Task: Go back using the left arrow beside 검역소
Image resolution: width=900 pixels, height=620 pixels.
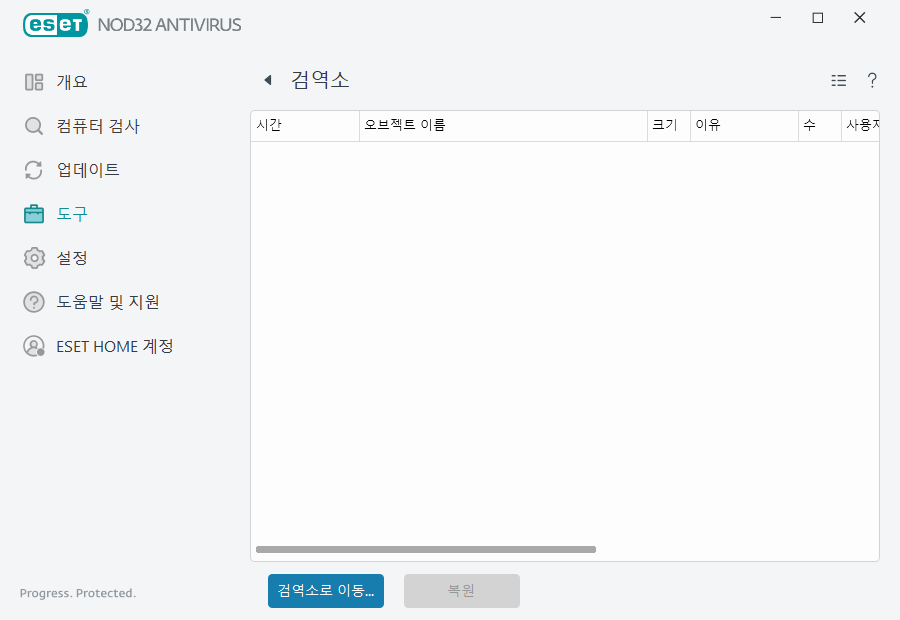Action: click(268, 79)
